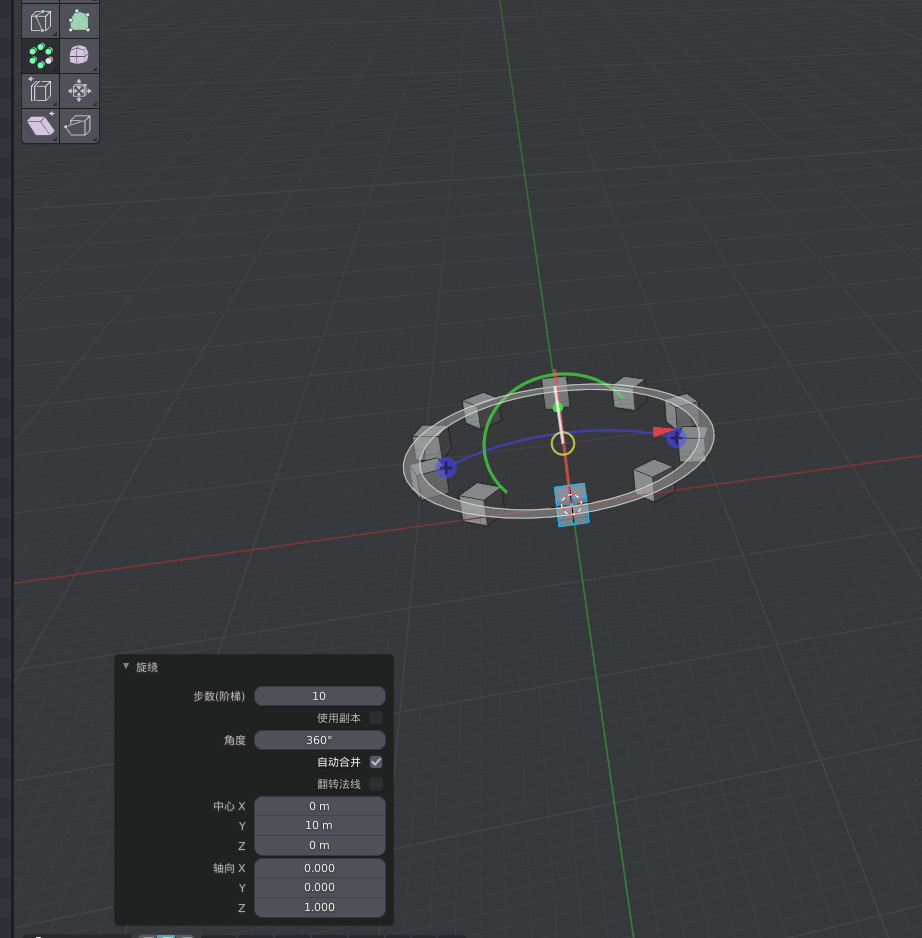
Task: Select the Shear tool
Action: coord(41,125)
